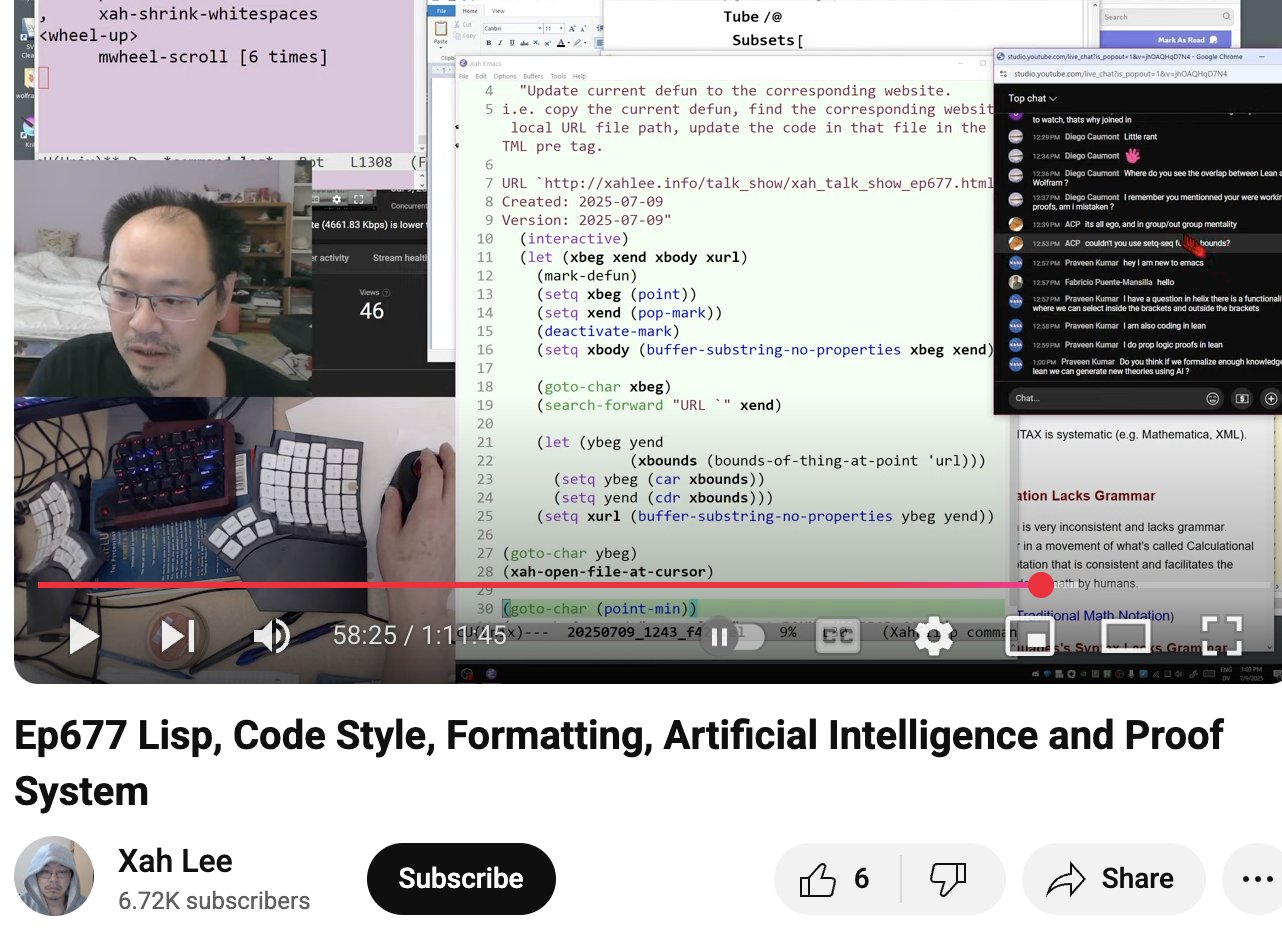The height and width of the screenshot is (940, 1282).
Task: Open the Buffers menu in Xah Emacs
Action: (x=533, y=76)
